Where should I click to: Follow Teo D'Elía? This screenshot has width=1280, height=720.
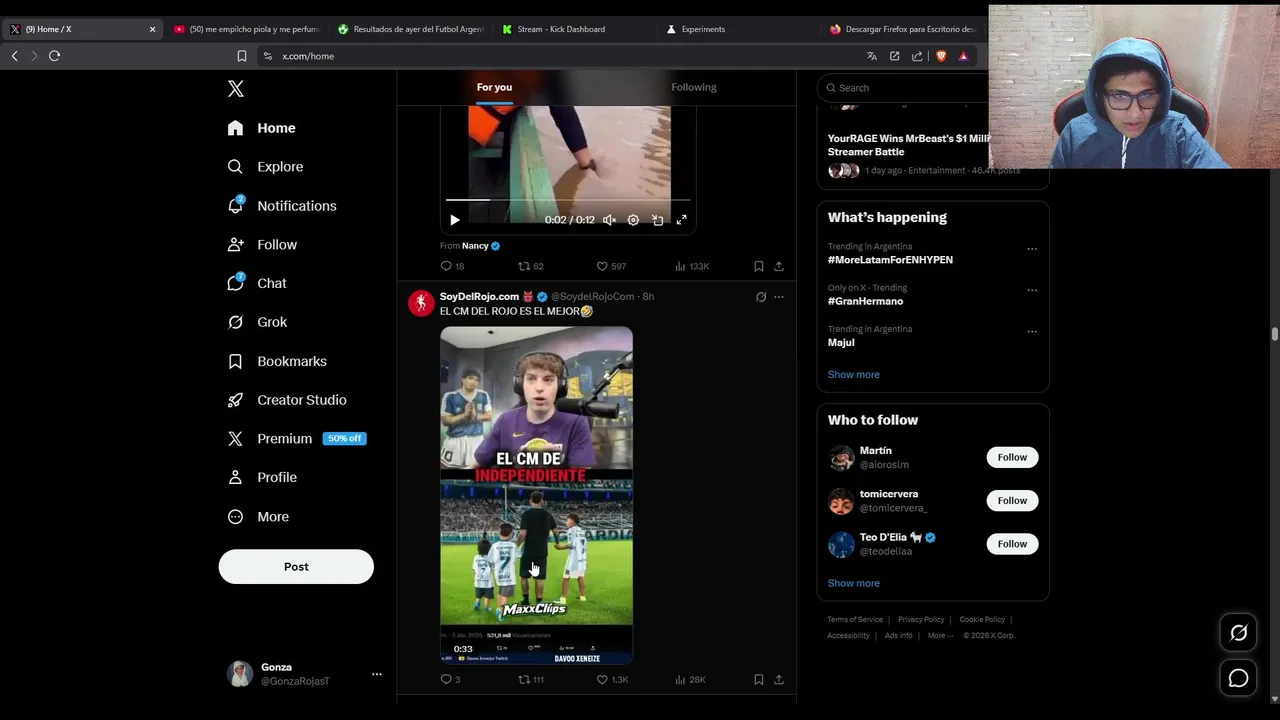click(1012, 544)
